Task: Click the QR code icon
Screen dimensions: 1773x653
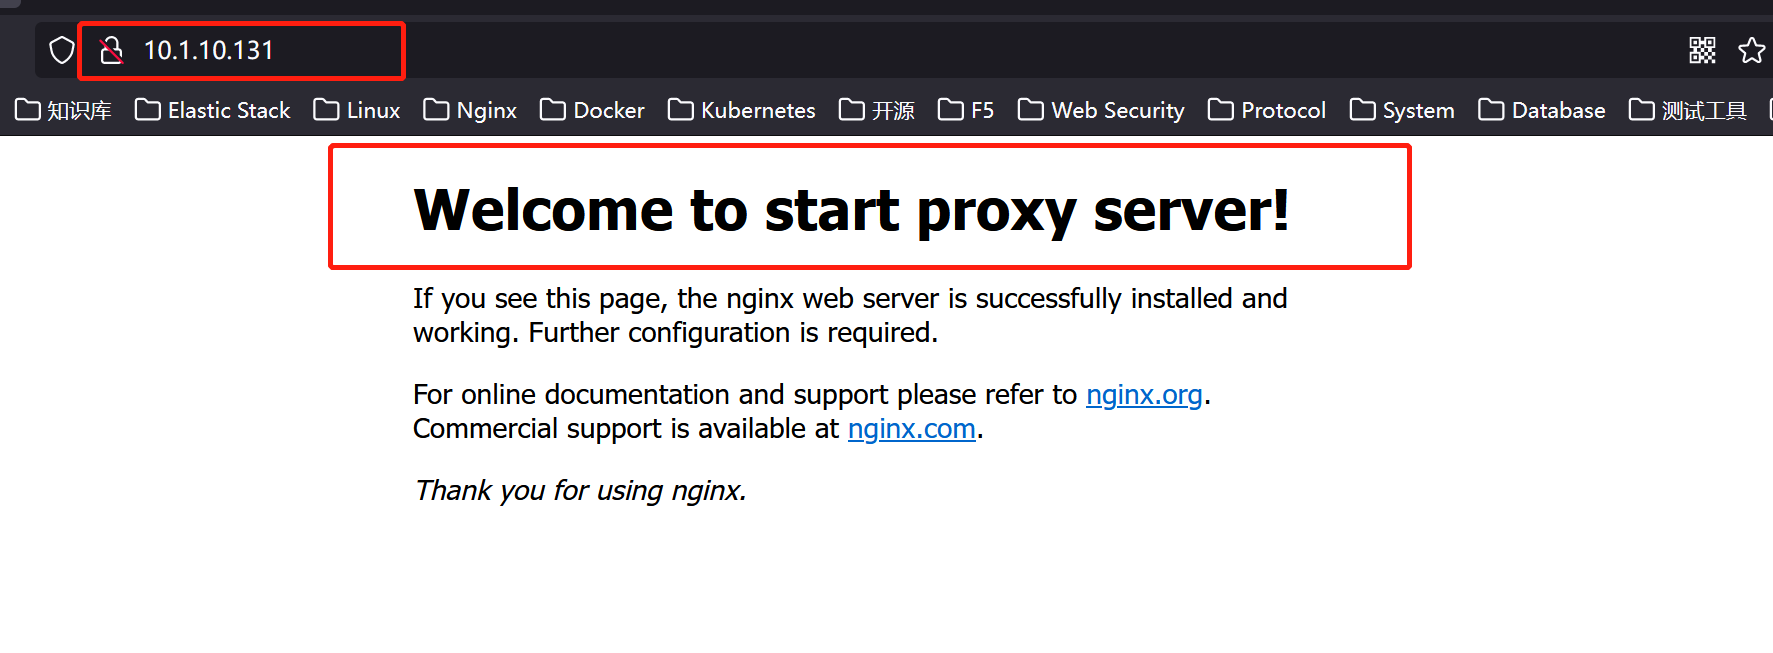Action: (x=1702, y=50)
